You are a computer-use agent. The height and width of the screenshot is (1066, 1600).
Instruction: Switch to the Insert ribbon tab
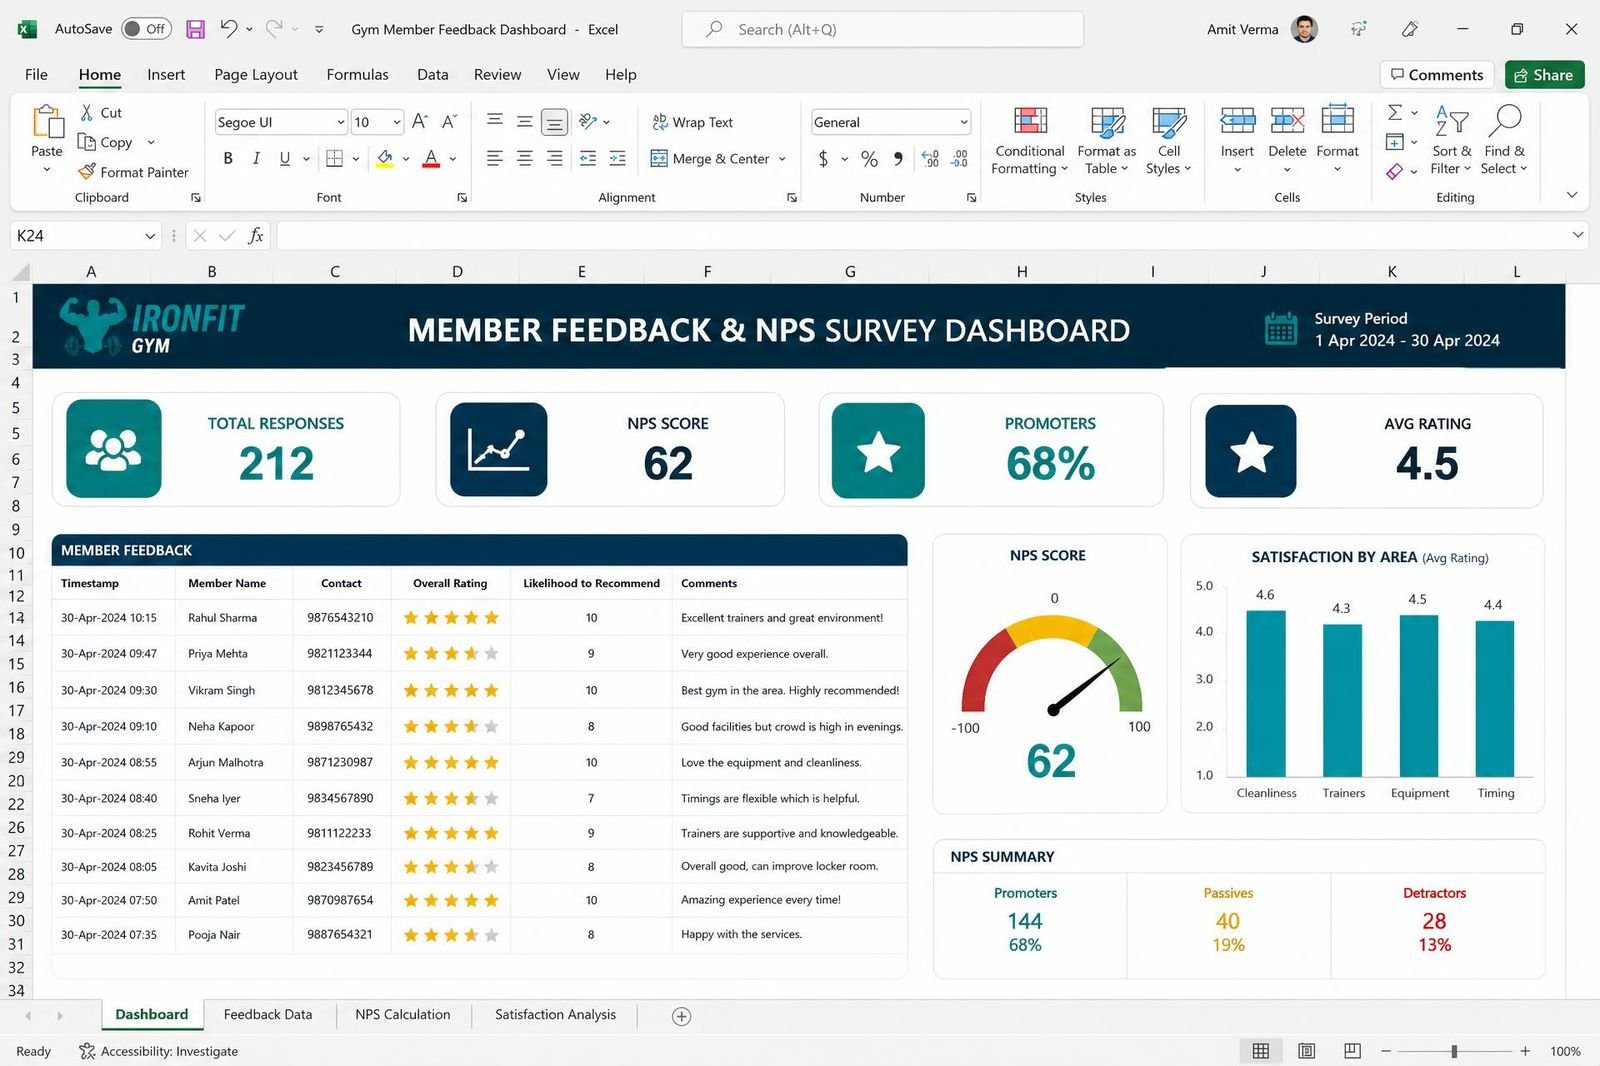(x=166, y=74)
